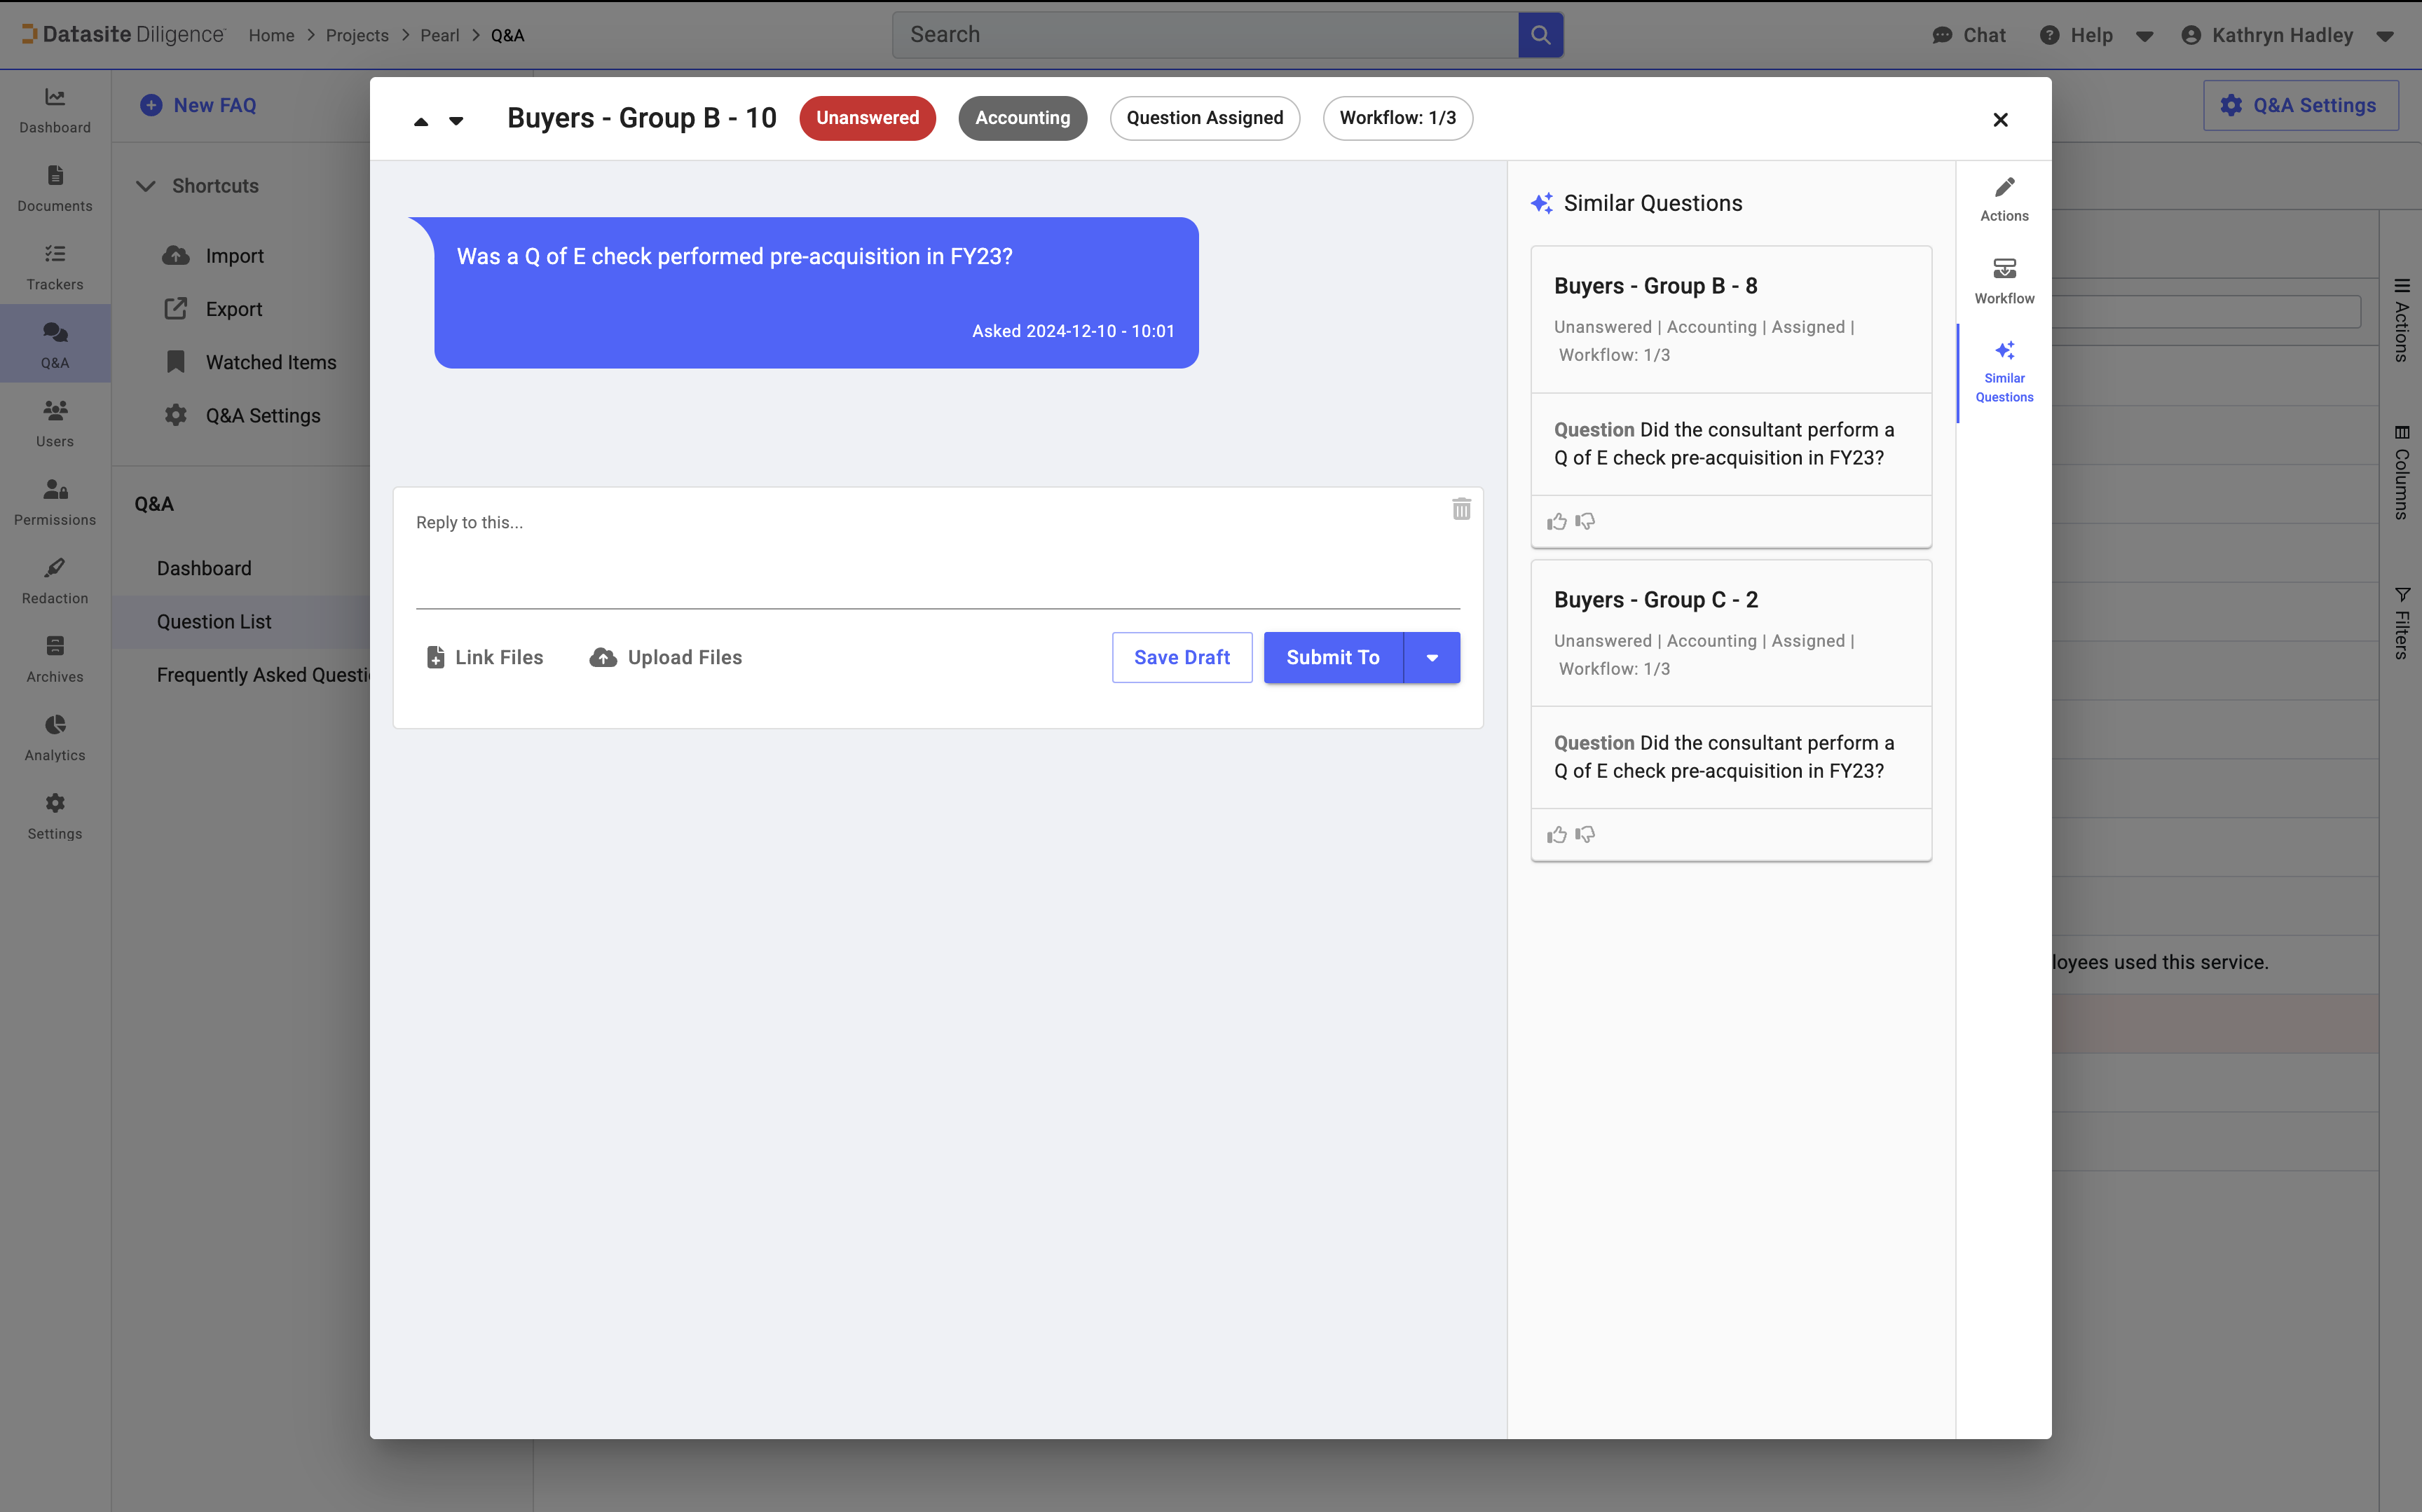Open the Submit To dropdown arrow
This screenshot has height=1512, width=2422.
click(1431, 657)
